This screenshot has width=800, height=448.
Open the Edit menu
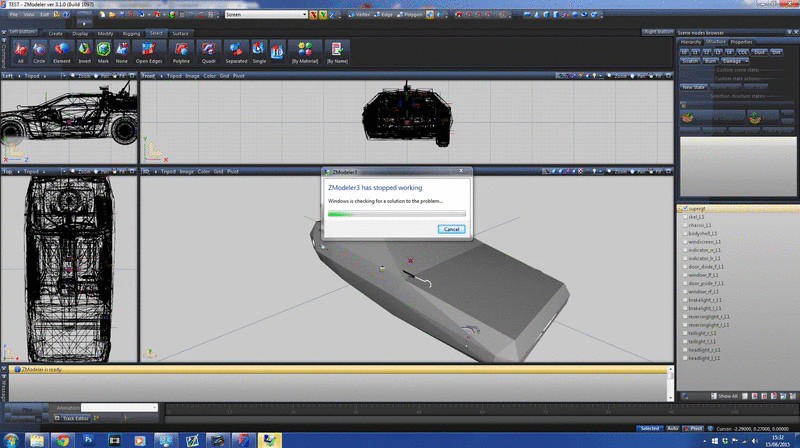[x=45, y=15]
